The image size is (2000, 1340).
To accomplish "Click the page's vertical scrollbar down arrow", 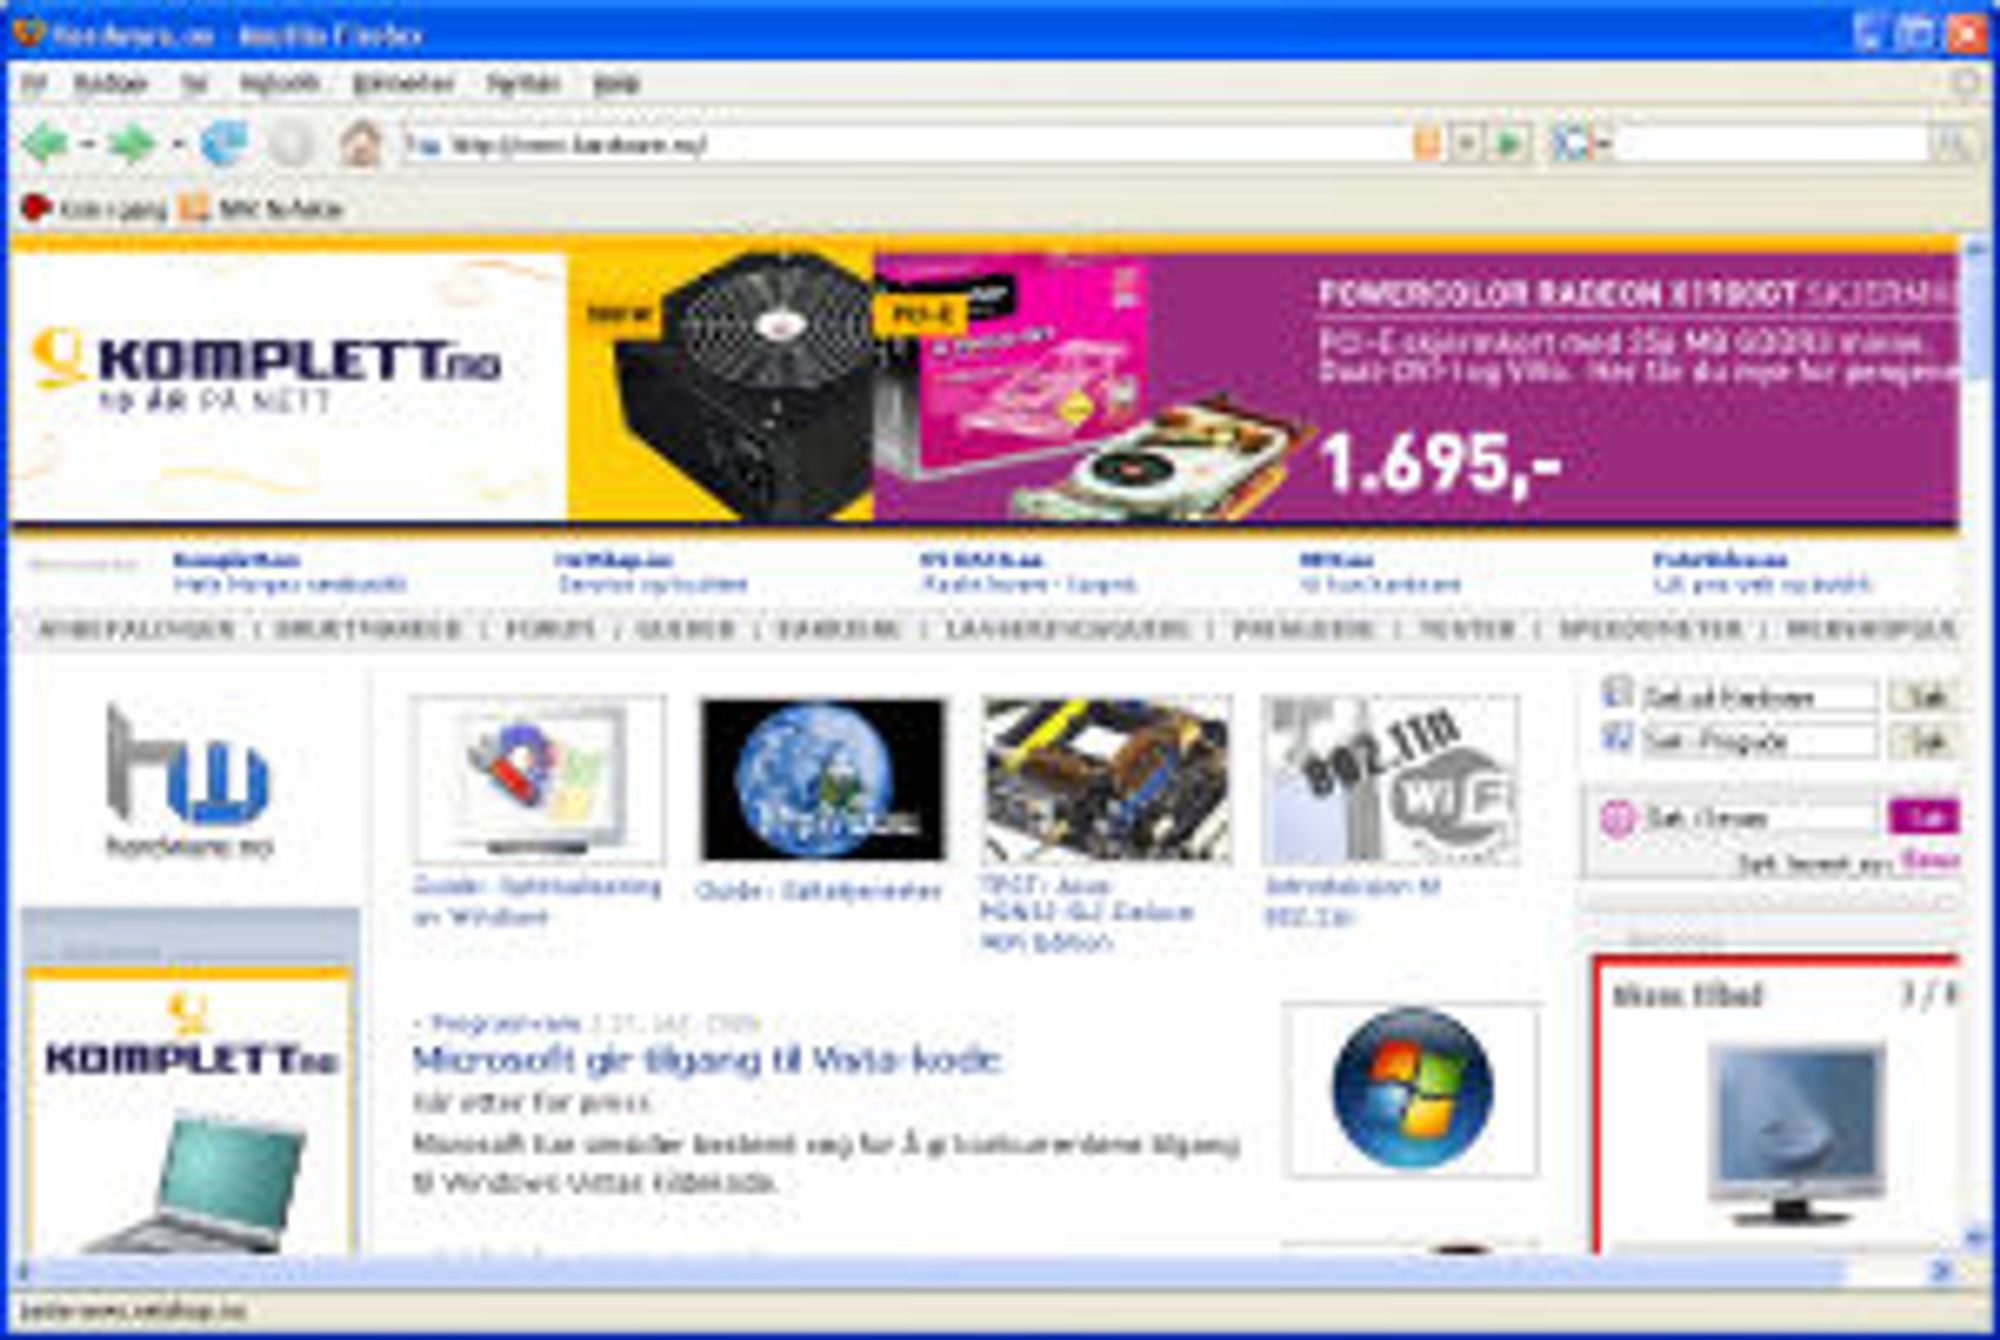I will [x=1976, y=1238].
